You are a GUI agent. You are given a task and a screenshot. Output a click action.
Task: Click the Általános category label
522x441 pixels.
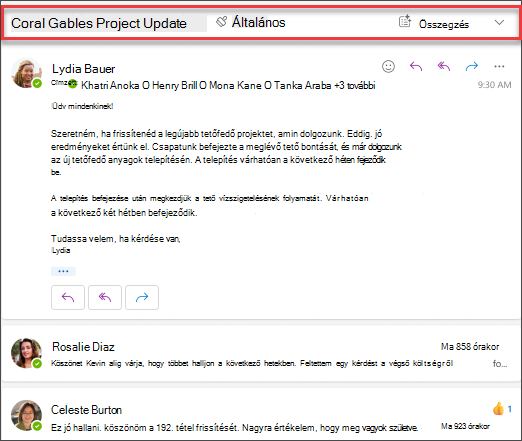pyautogui.click(x=259, y=22)
